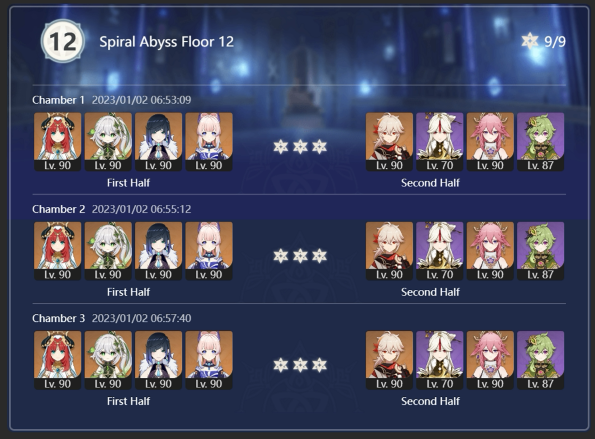Click the floor 12 number badge

(x=63, y=41)
